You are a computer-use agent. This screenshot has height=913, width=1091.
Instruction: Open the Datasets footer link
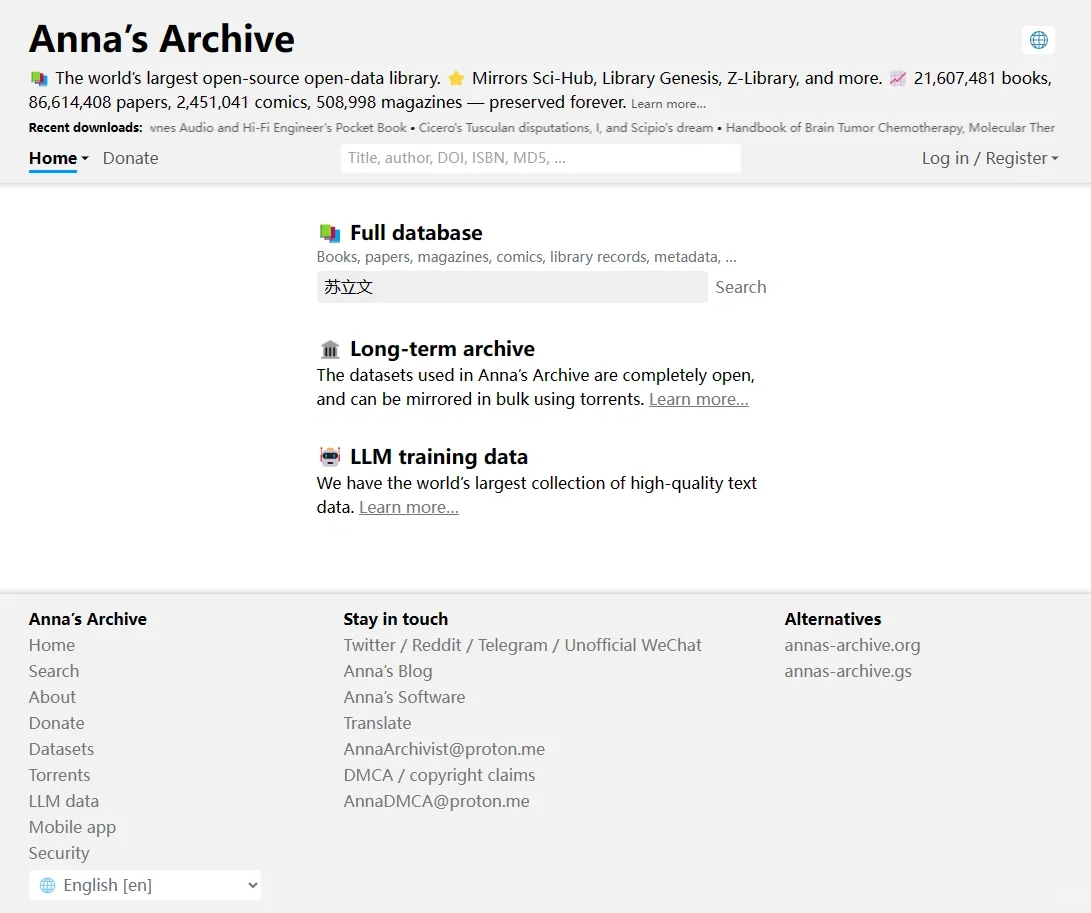[x=61, y=749]
